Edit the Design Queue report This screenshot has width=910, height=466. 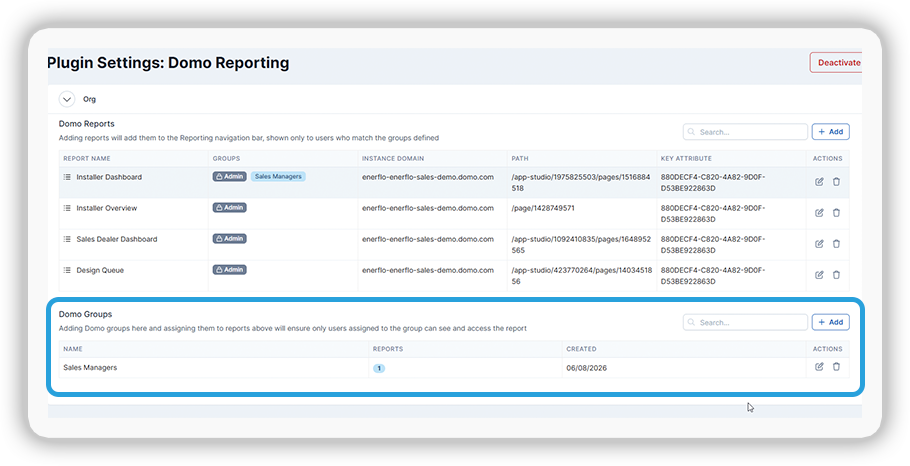(819, 274)
